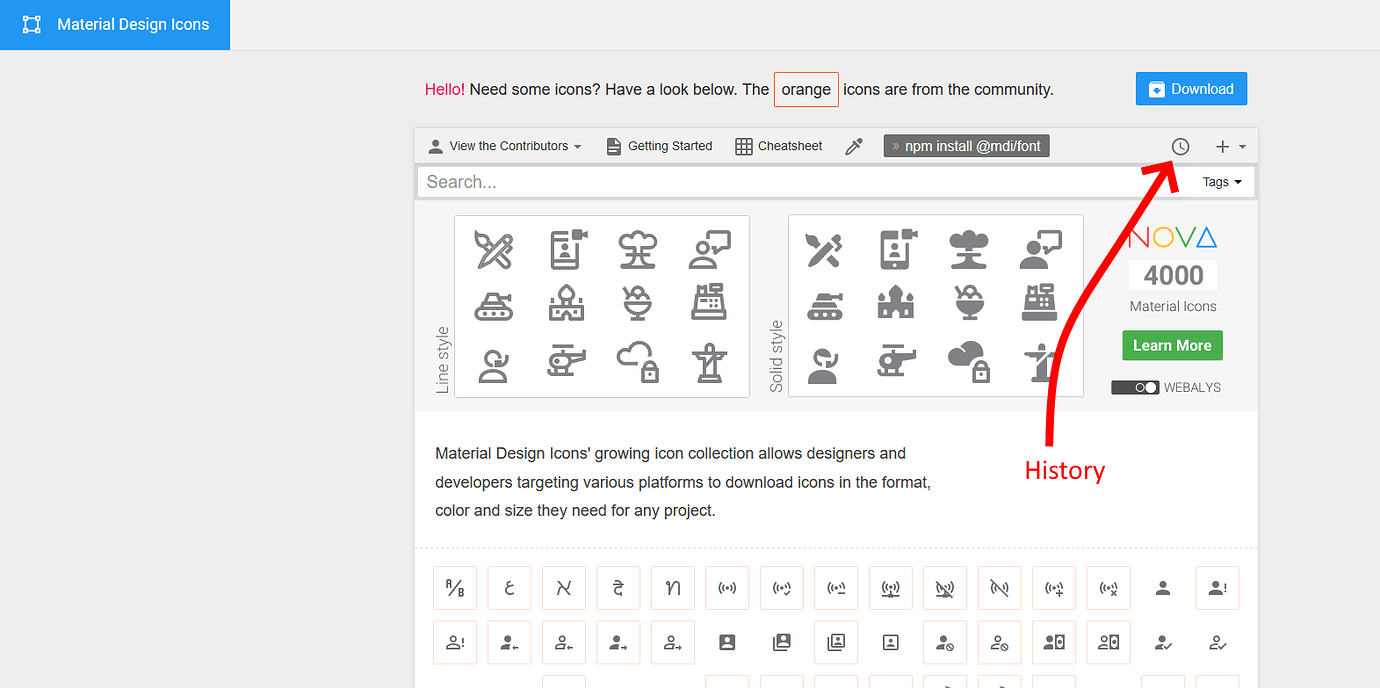Select the abjad-arabic letter icon
Screen dimensions: 1380x688
(x=509, y=588)
